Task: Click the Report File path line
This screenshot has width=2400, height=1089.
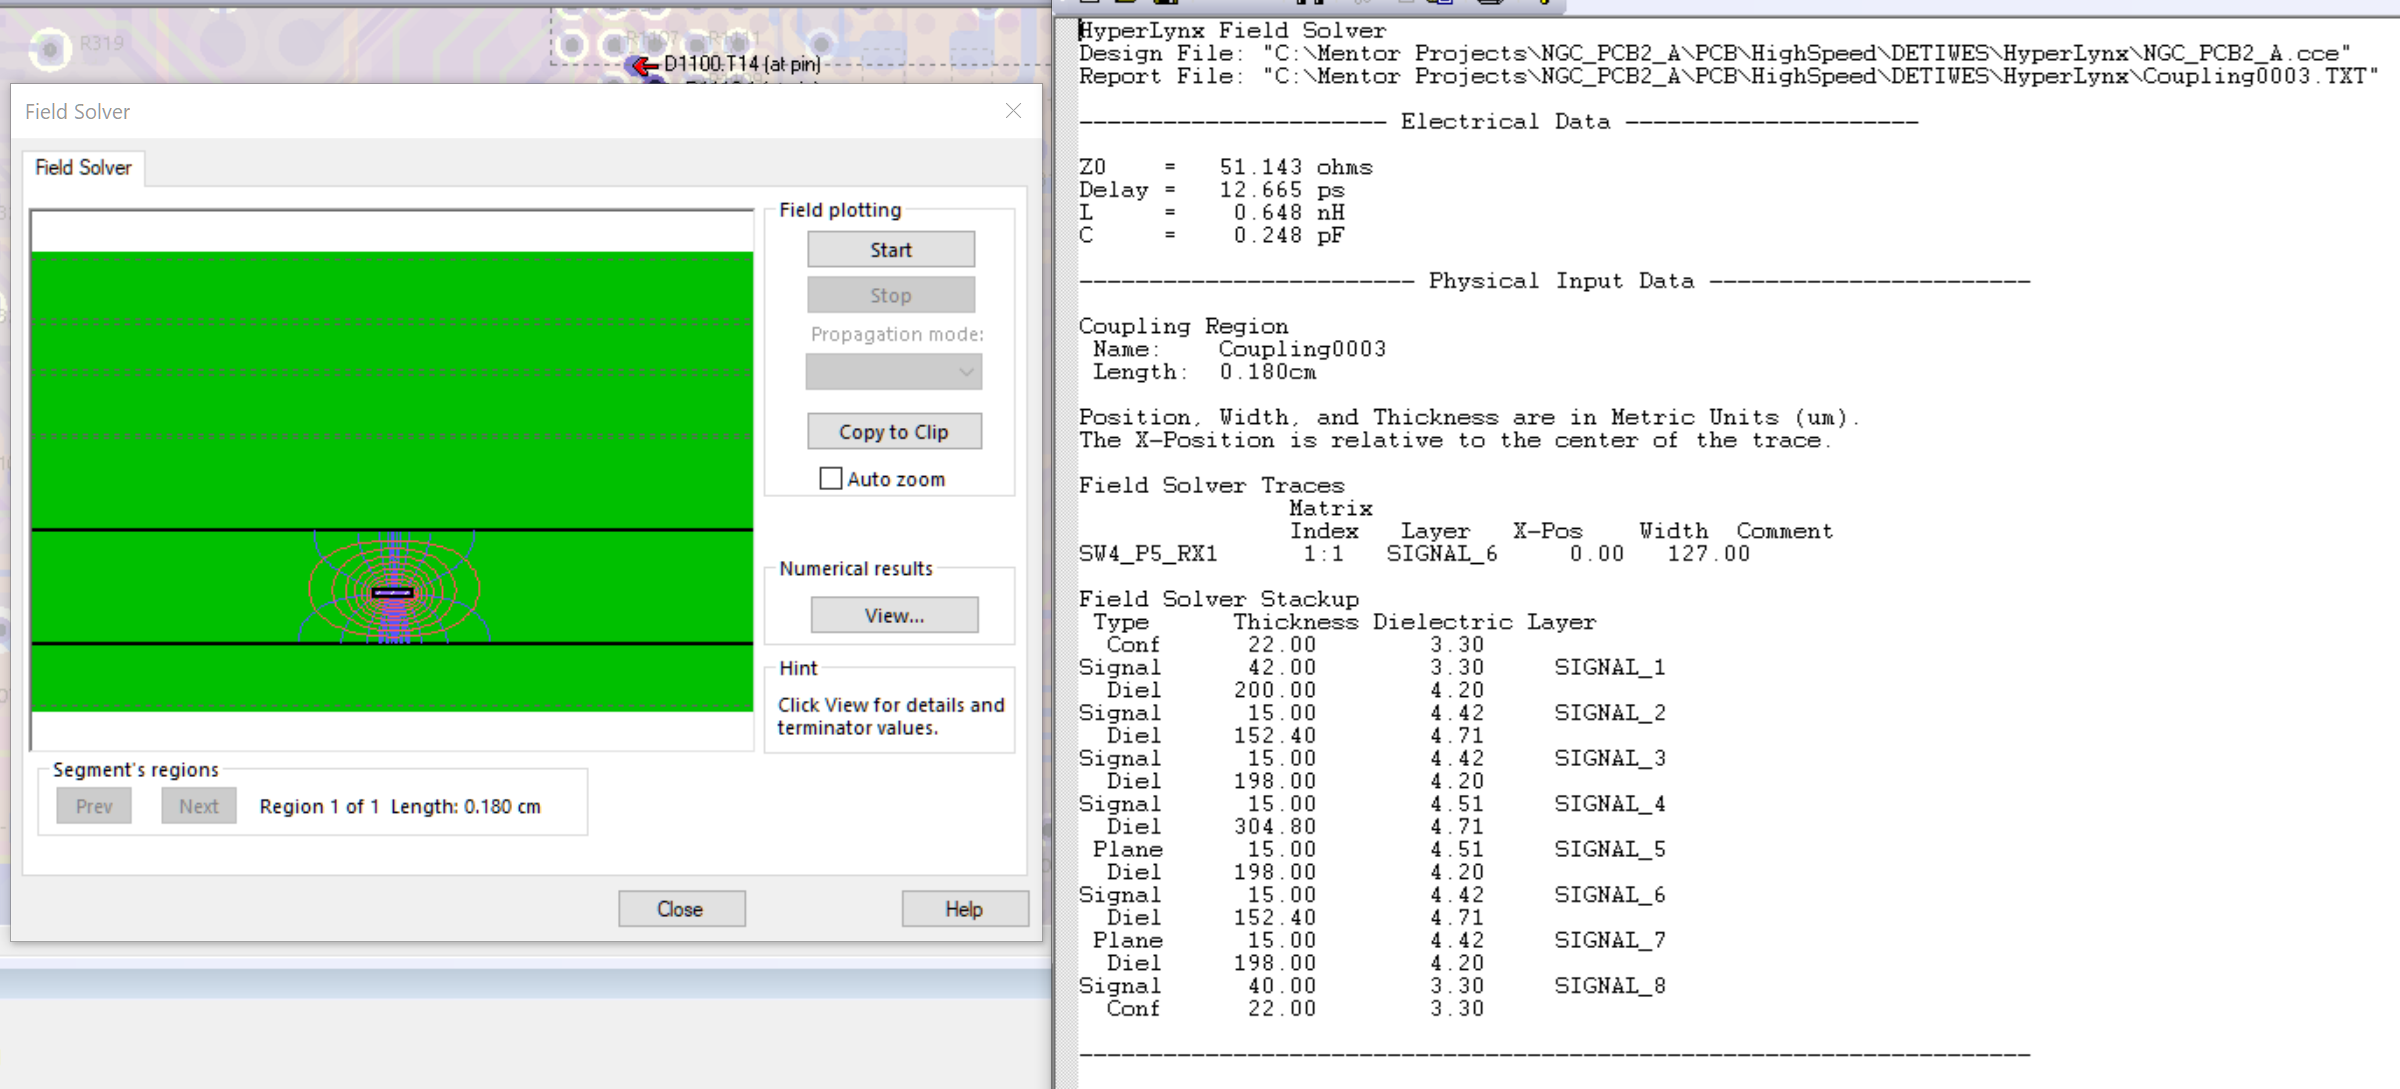Action: [x=1729, y=77]
